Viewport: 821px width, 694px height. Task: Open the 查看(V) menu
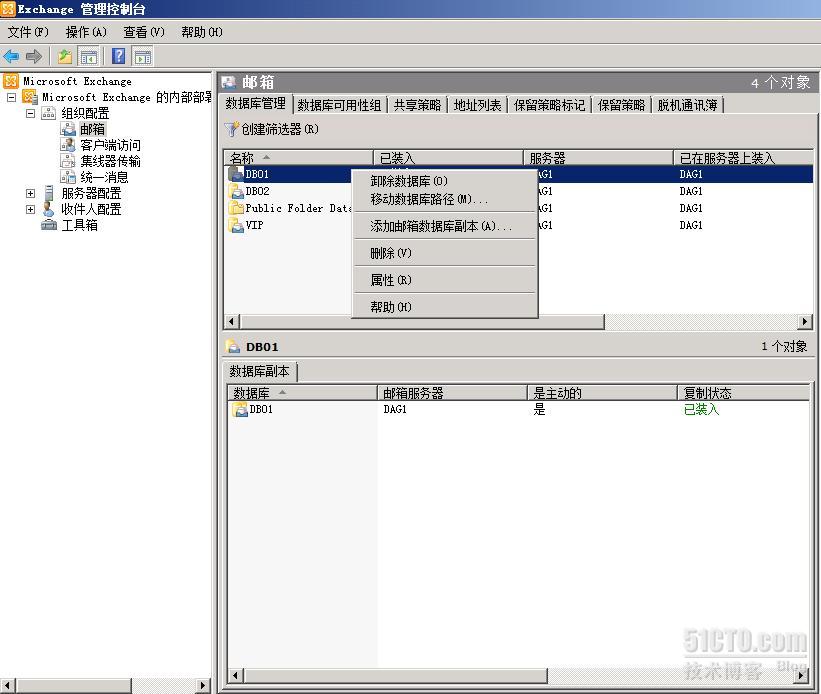tap(144, 32)
